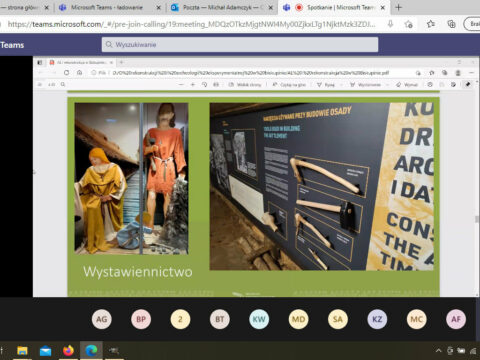The width and height of the screenshot is (480, 360).
Task: Click 'Widok strony' page view button
Action: [x=245, y=85]
